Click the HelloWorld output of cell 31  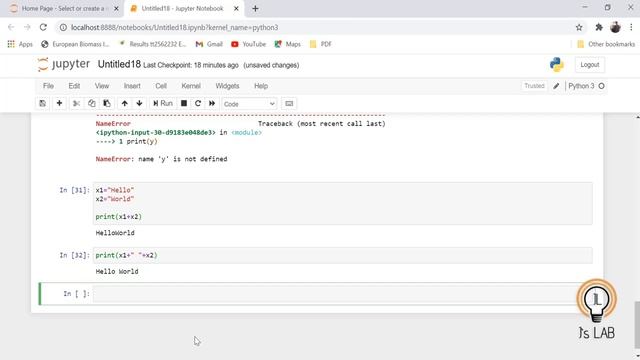[x=115, y=233]
